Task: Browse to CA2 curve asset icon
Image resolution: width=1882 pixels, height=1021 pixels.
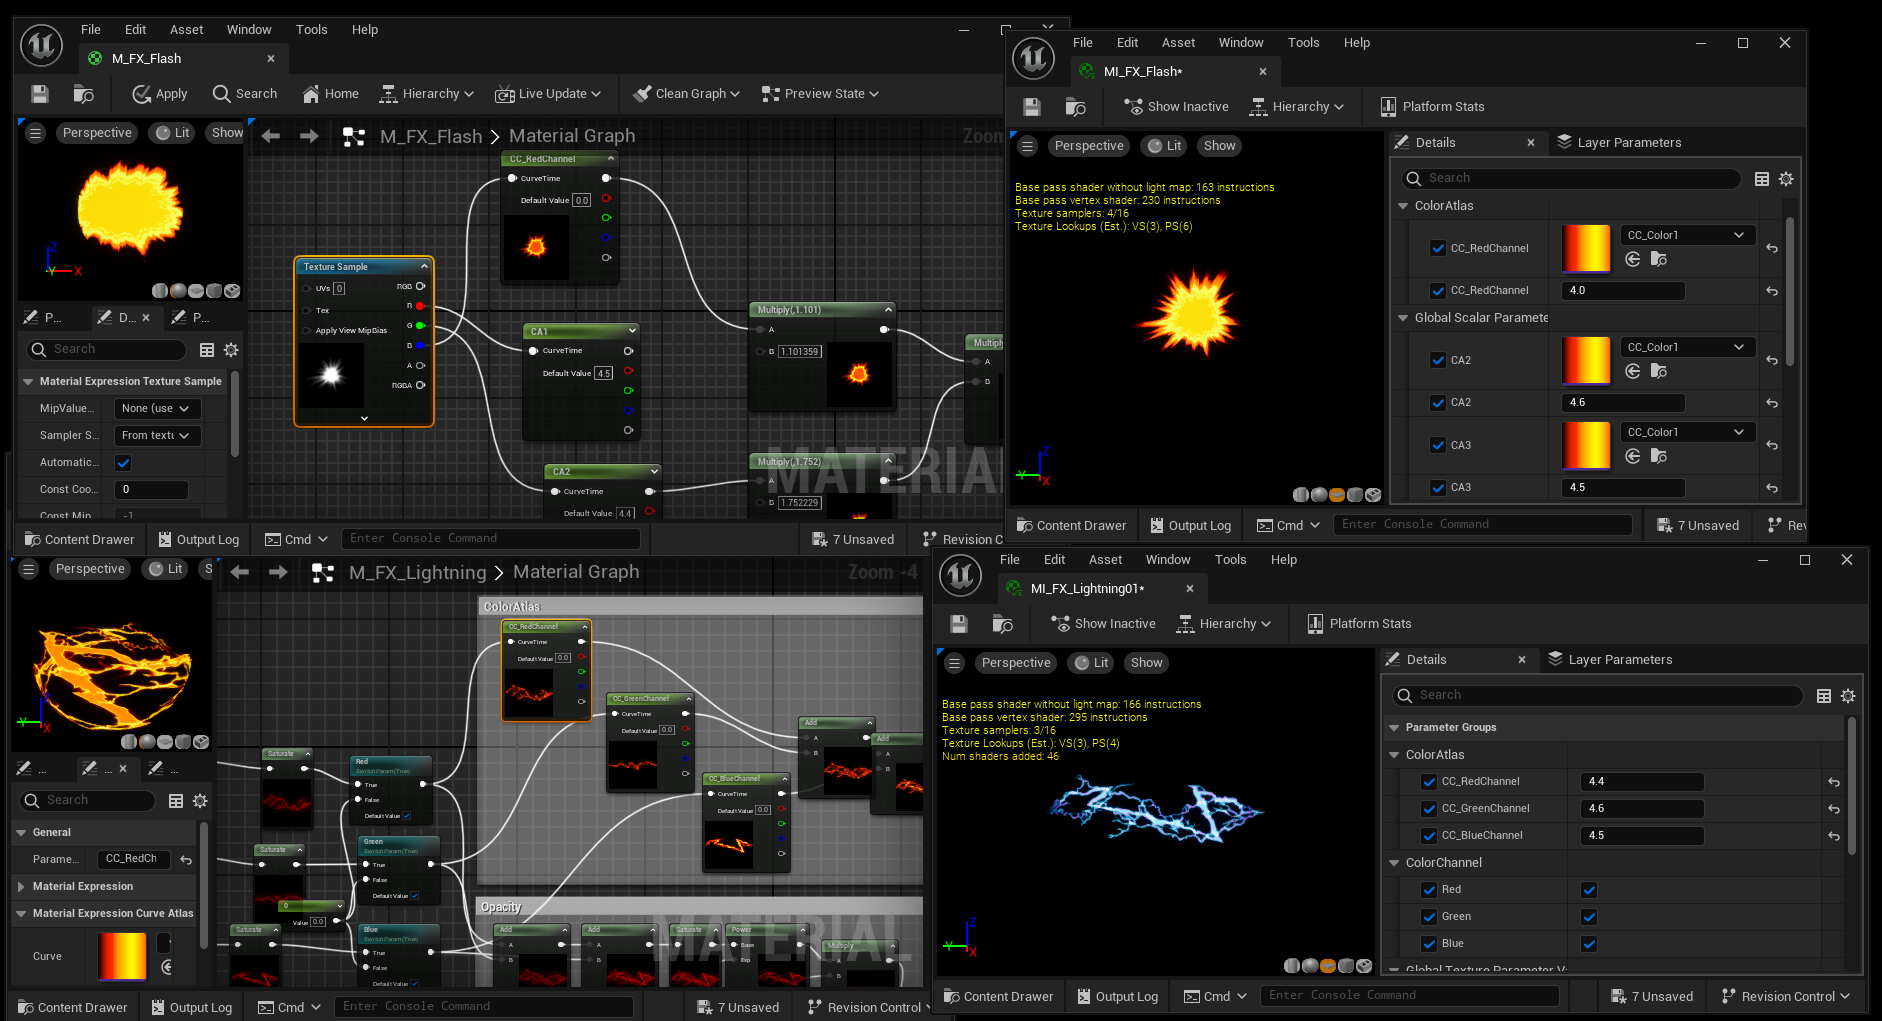Action: tap(1659, 371)
